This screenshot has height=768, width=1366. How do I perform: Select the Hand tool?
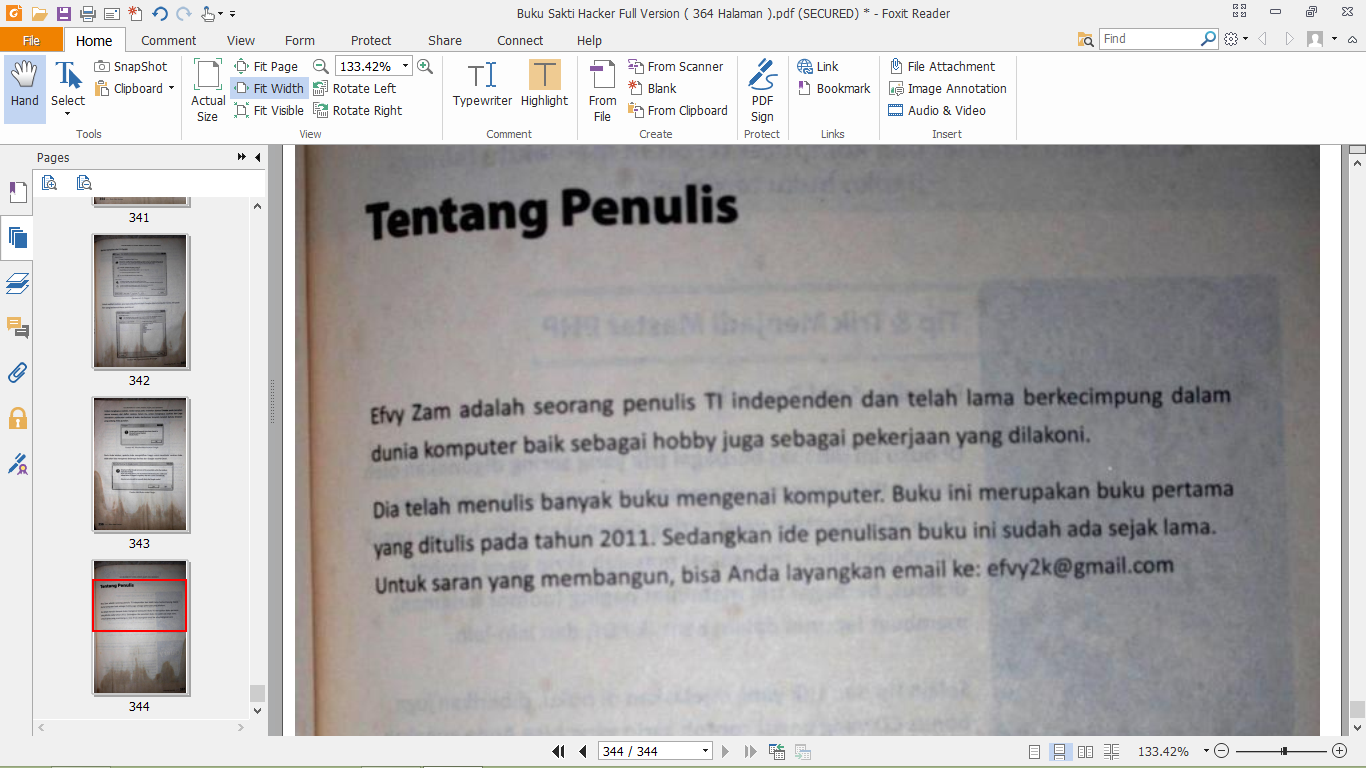click(25, 89)
